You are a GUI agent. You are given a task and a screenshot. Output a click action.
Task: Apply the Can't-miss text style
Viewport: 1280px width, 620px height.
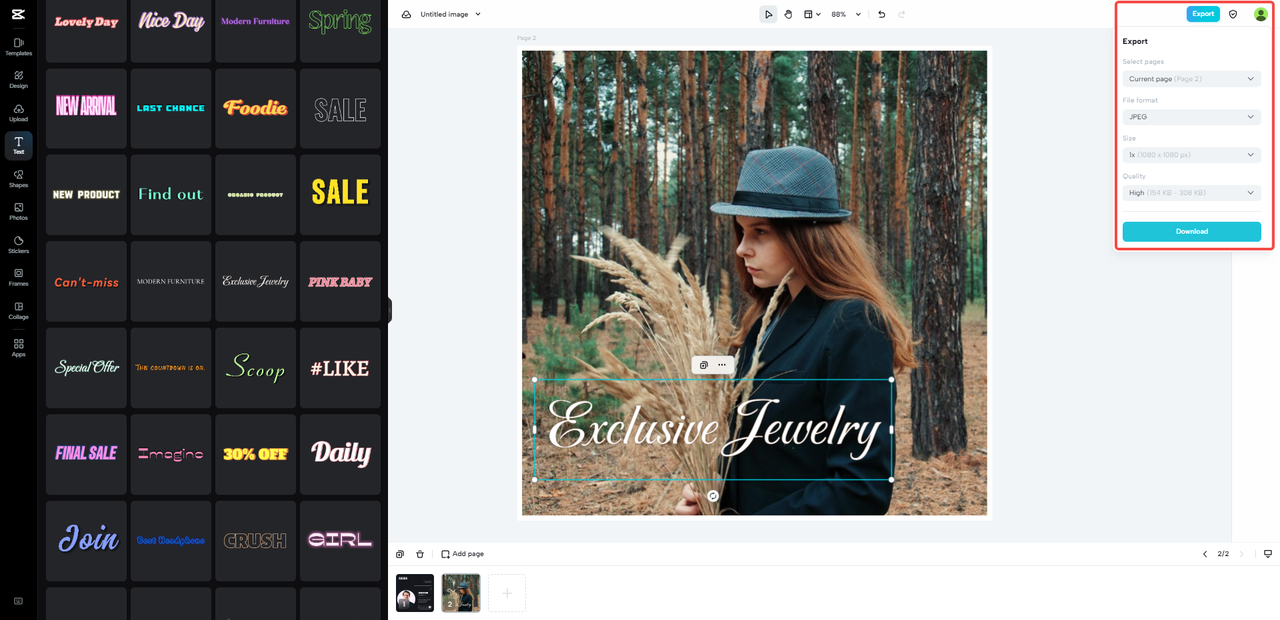(86, 281)
